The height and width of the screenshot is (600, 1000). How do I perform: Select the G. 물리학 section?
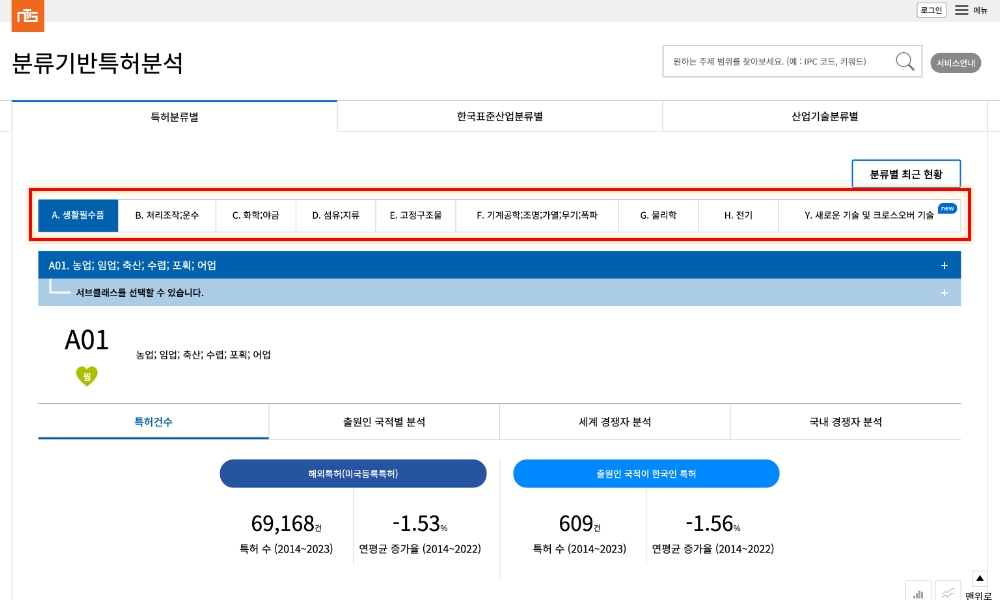pyautogui.click(x=658, y=216)
